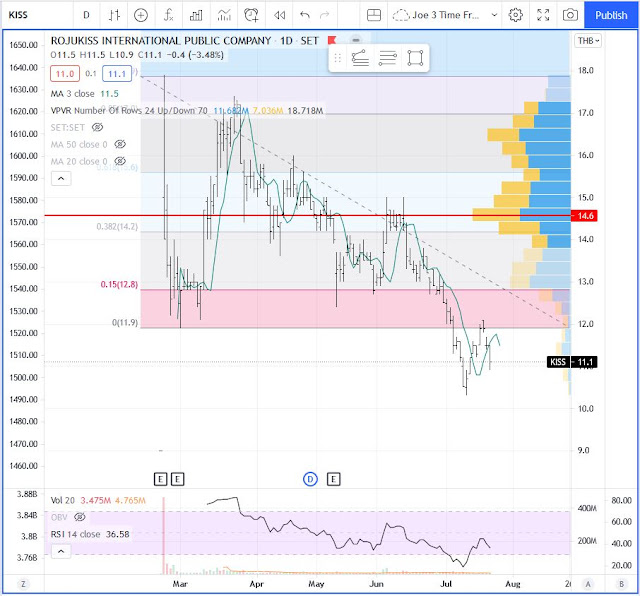Click the red 14.6 horizontal line price label

(584, 216)
